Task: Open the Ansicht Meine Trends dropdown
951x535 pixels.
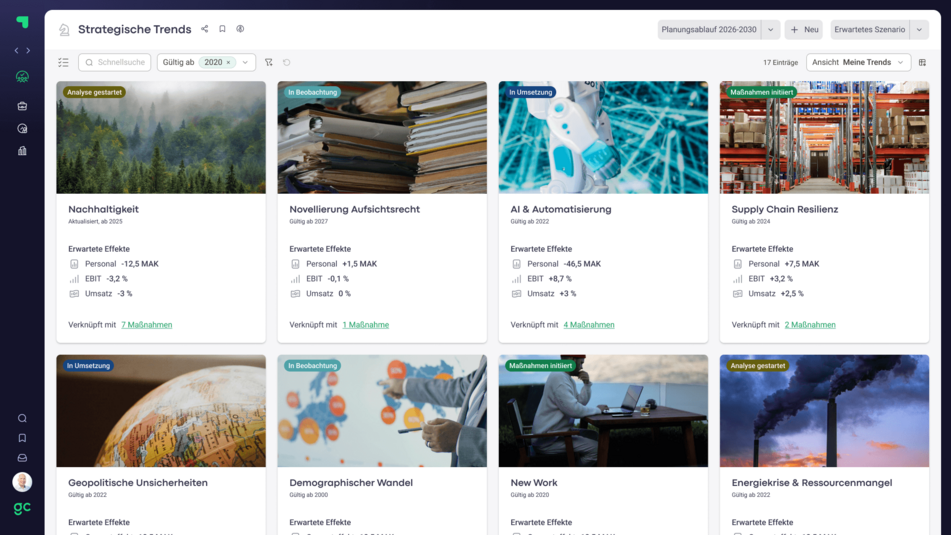Action: (858, 62)
